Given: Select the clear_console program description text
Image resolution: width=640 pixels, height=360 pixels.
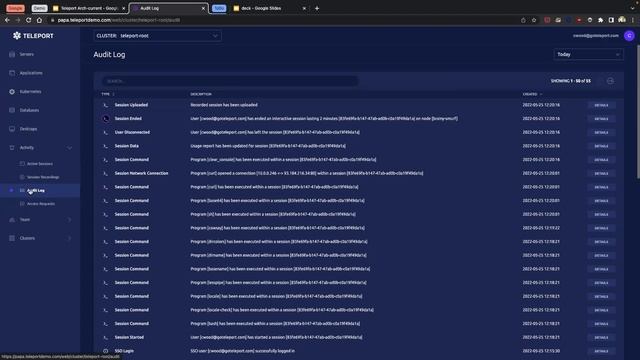Looking at the screenshot, I should [x=283, y=160].
